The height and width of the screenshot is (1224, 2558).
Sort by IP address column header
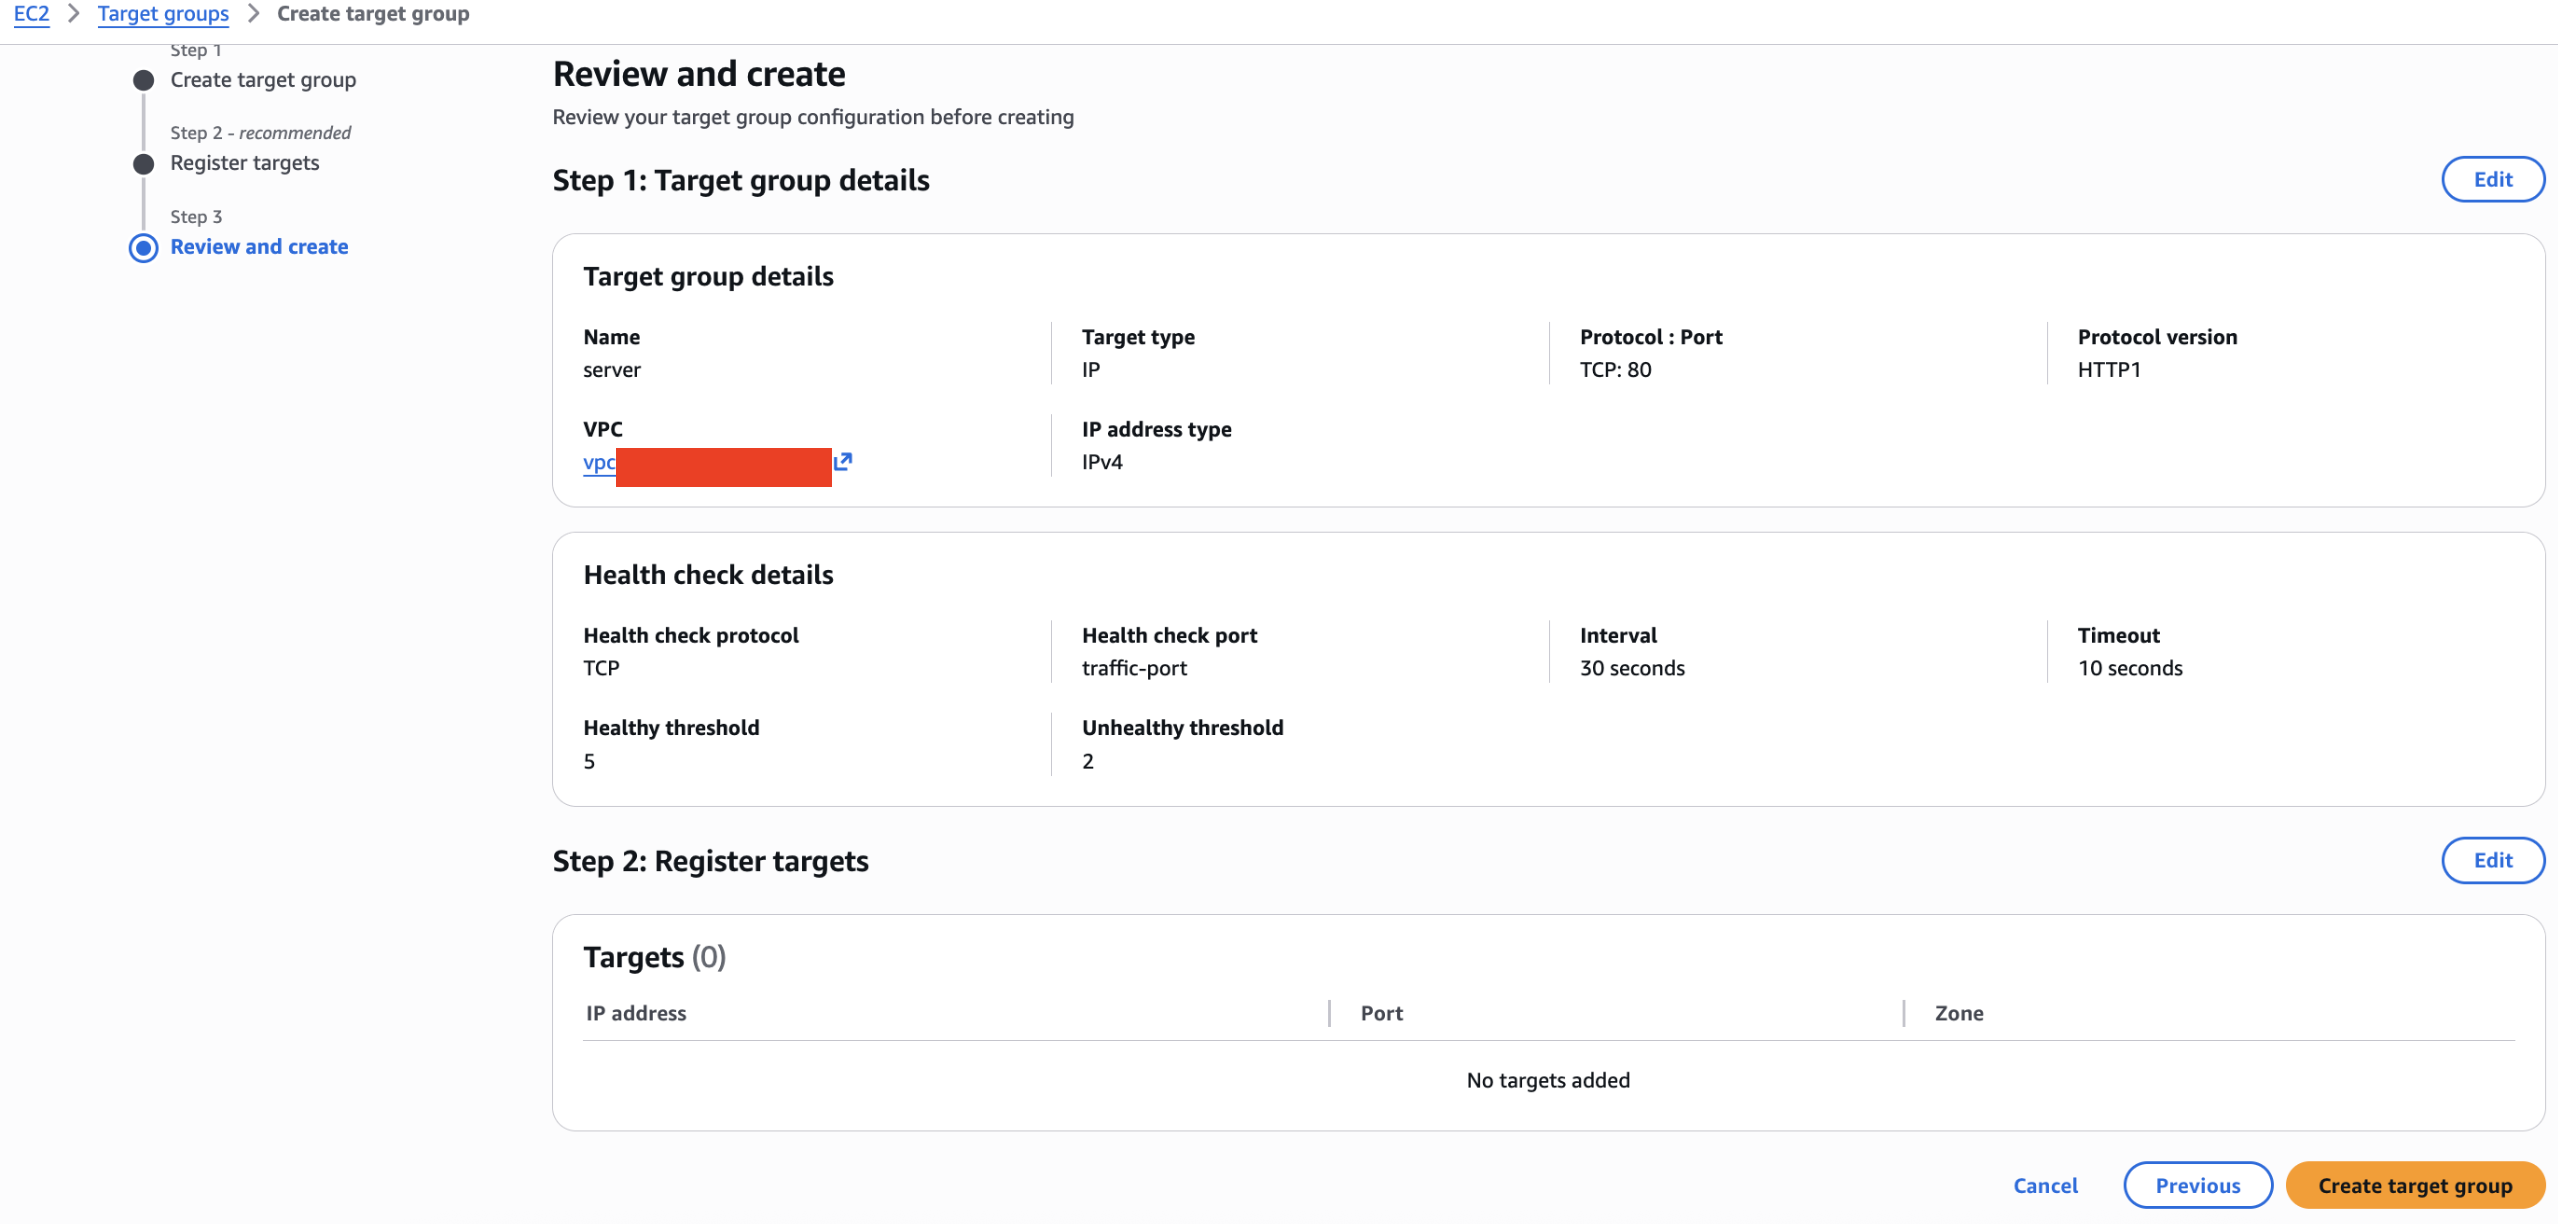(x=636, y=1014)
